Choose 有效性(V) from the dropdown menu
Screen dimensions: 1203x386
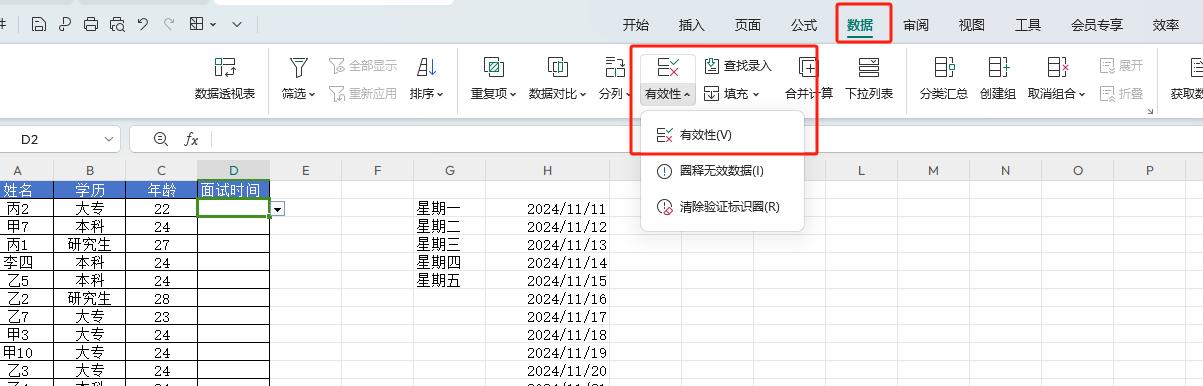722,134
